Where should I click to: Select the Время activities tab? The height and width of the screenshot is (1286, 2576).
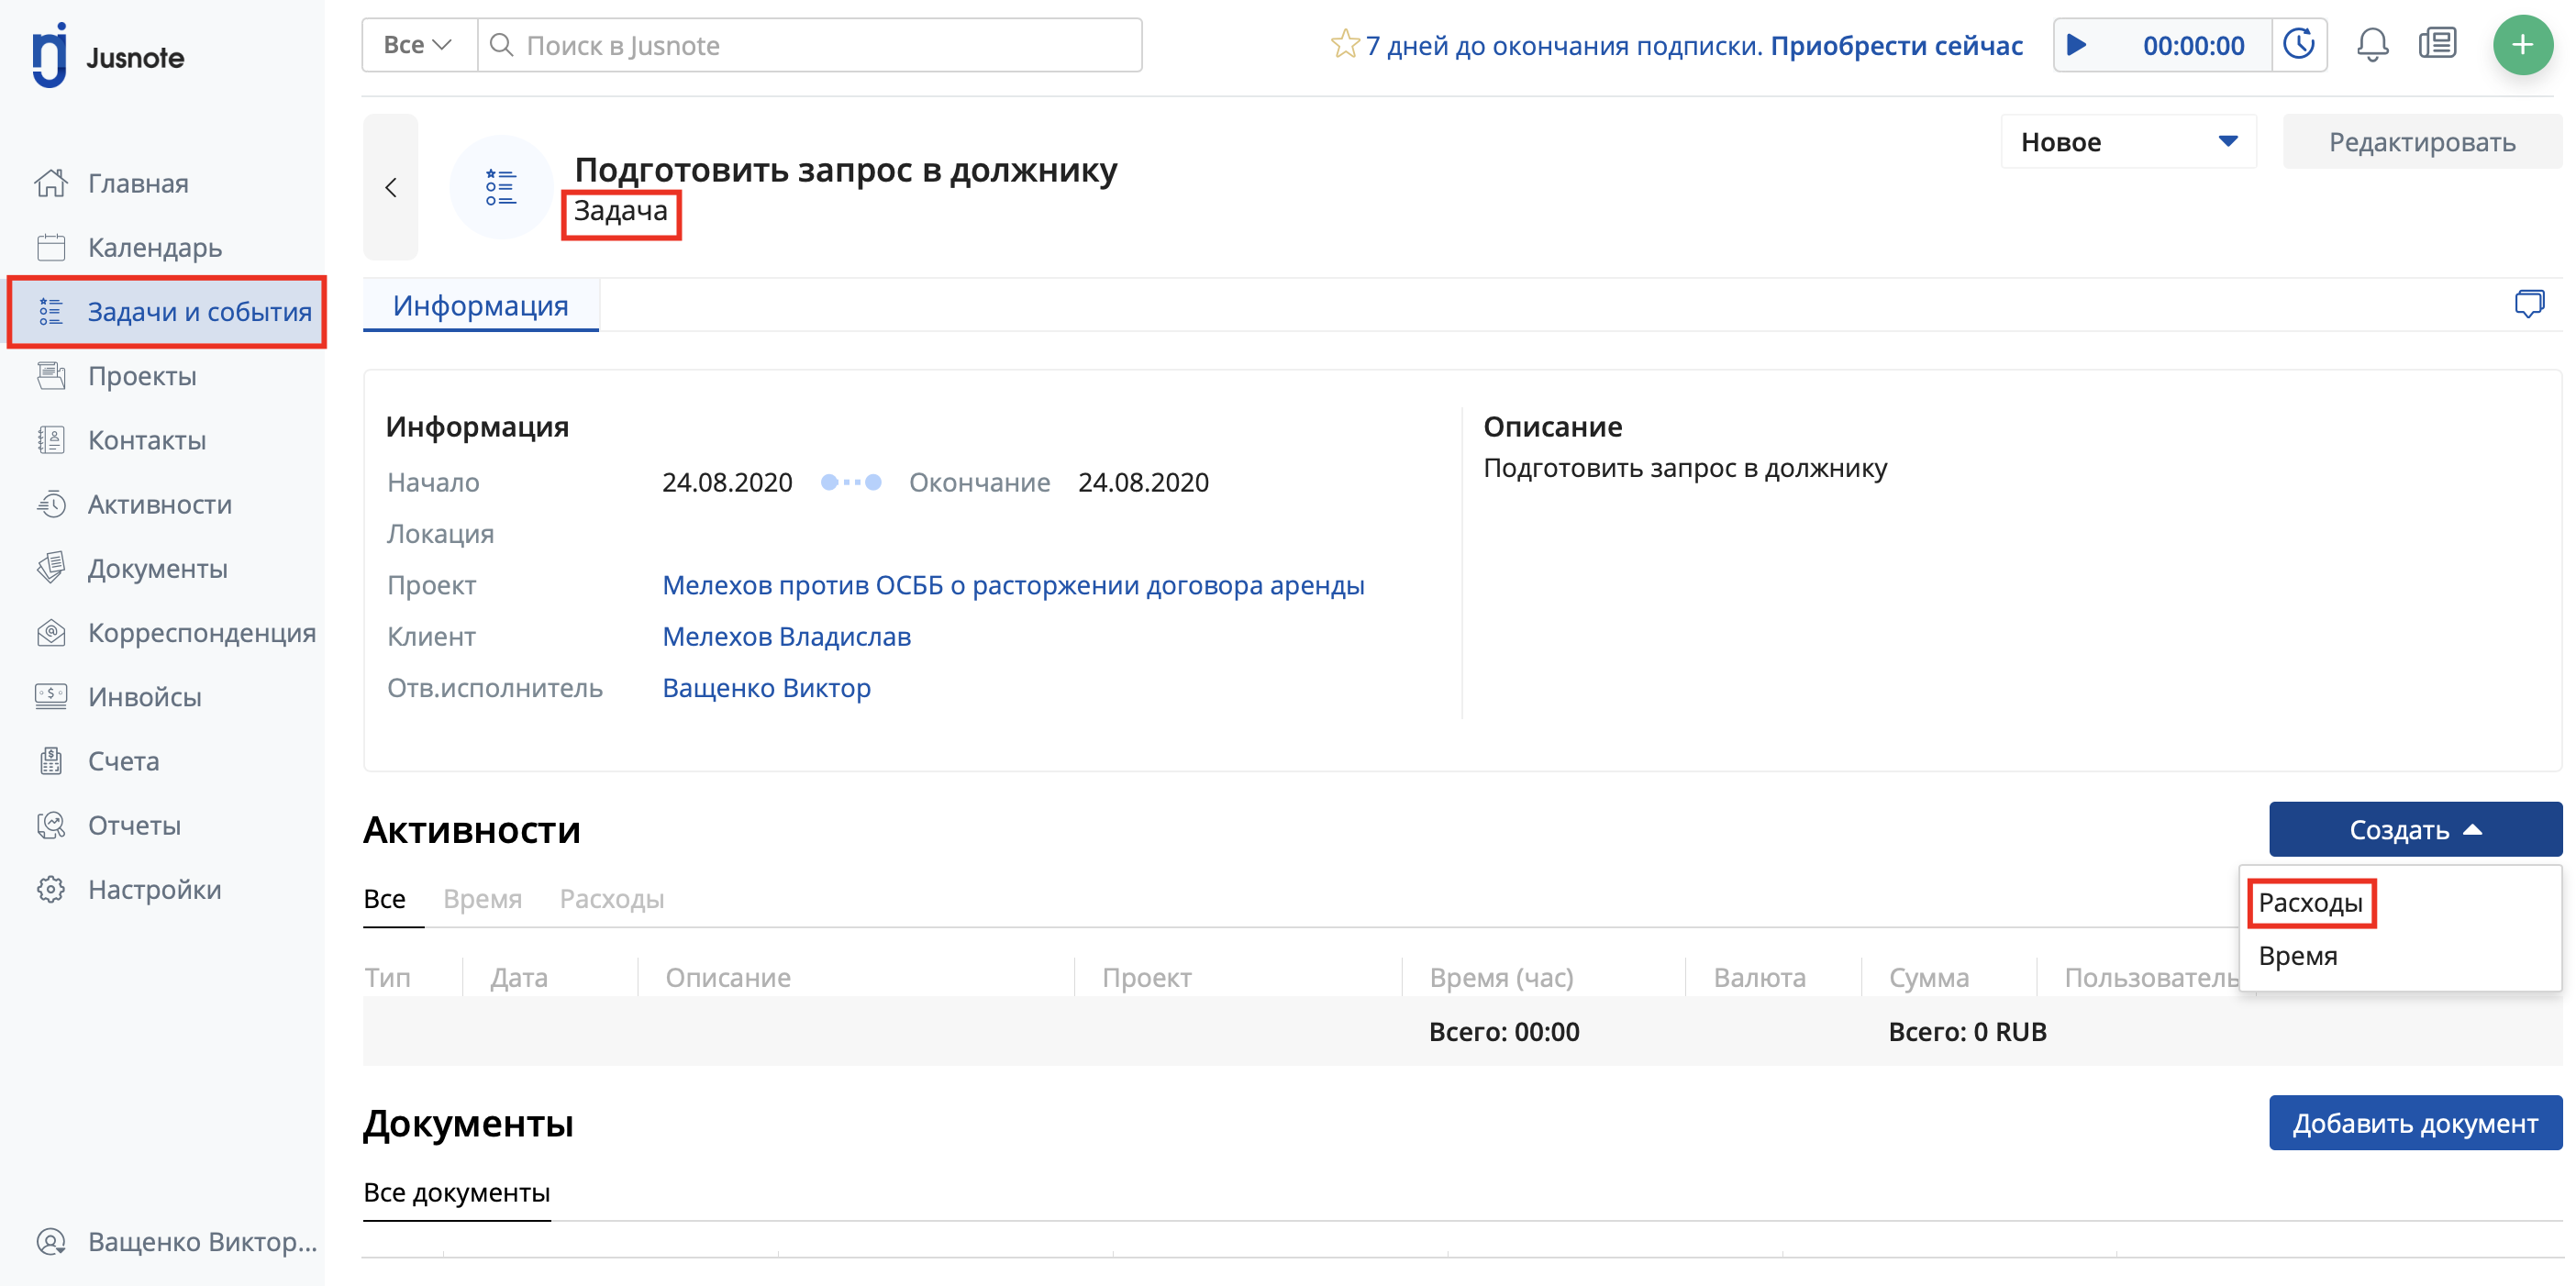(482, 898)
